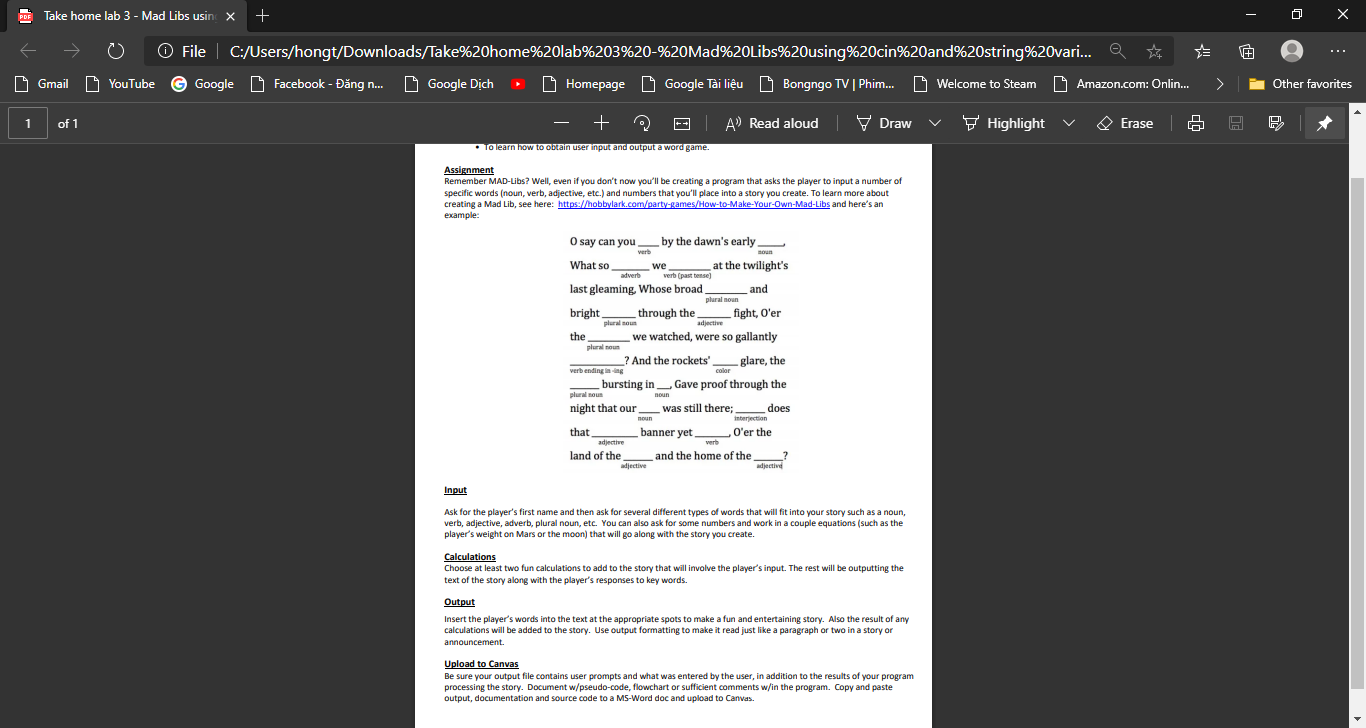Click the Fit to page icon

[682, 123]
